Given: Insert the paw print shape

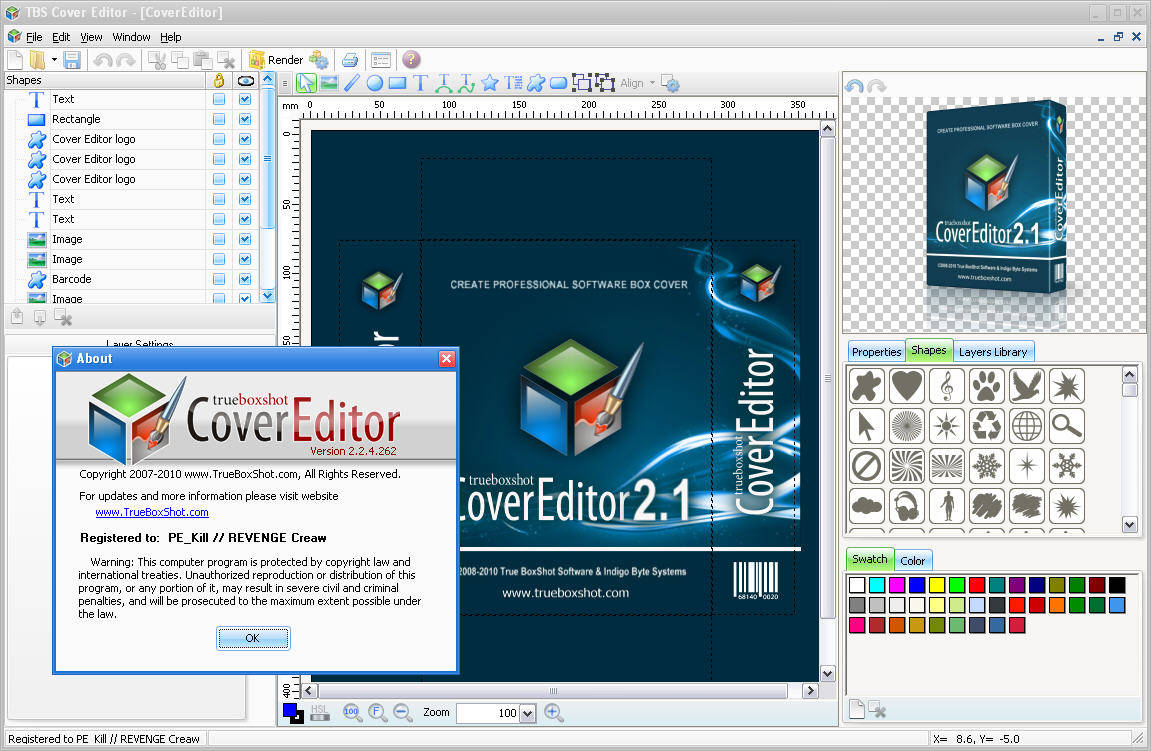Looking at the screenshot, I should coord(987,385).
